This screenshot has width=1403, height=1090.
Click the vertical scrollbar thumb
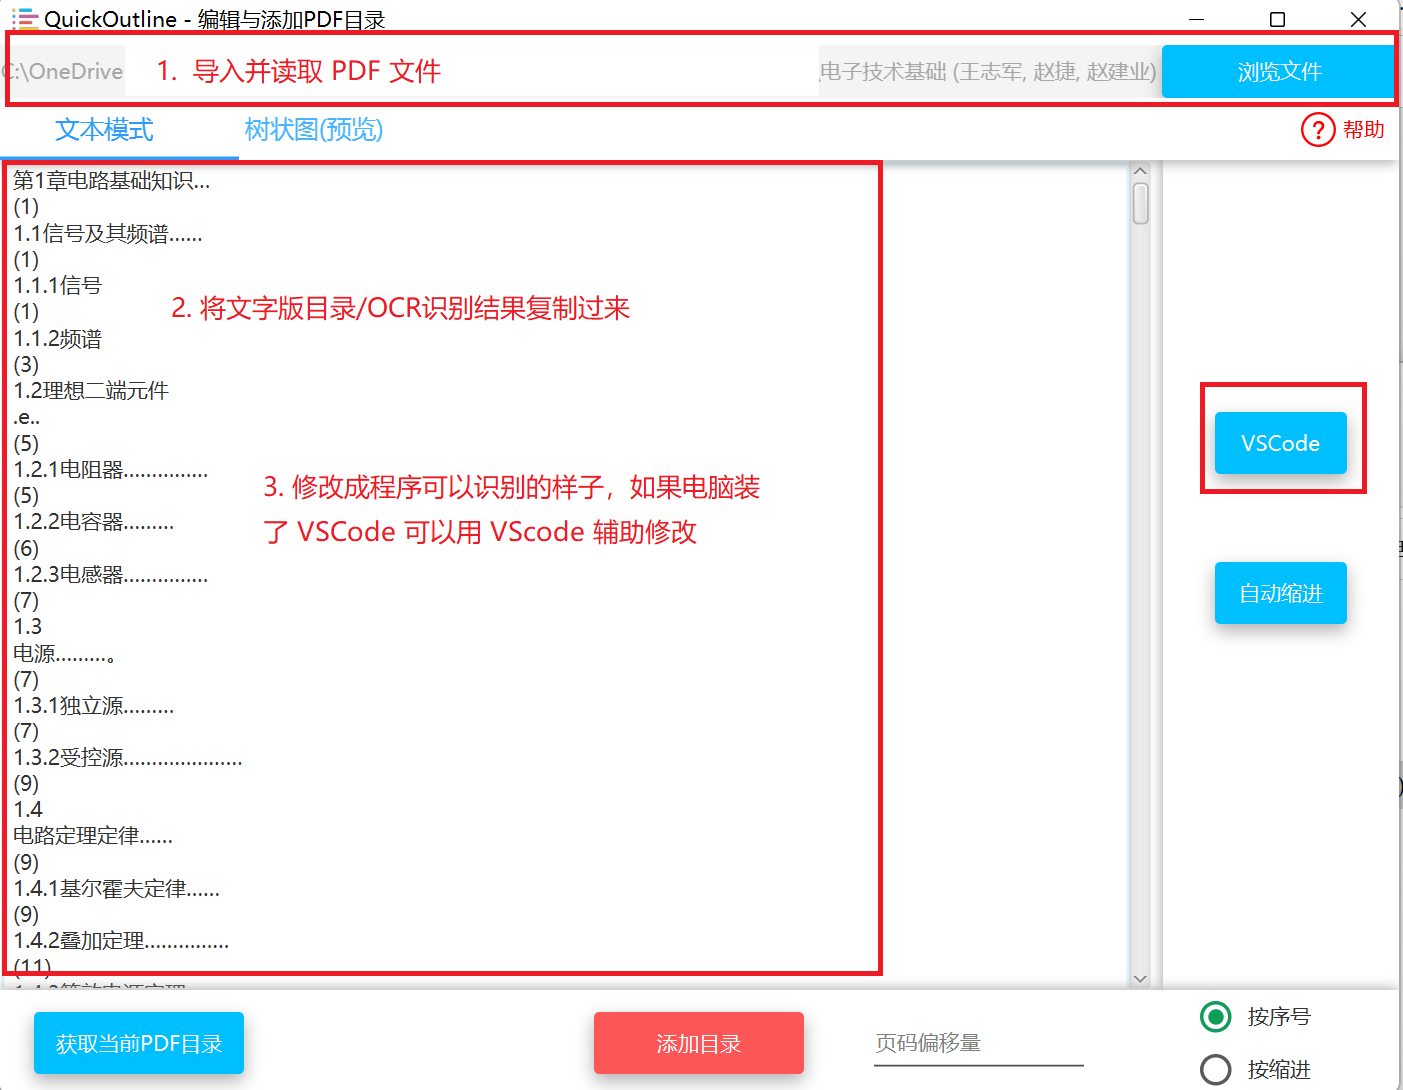click(1140, 204)
